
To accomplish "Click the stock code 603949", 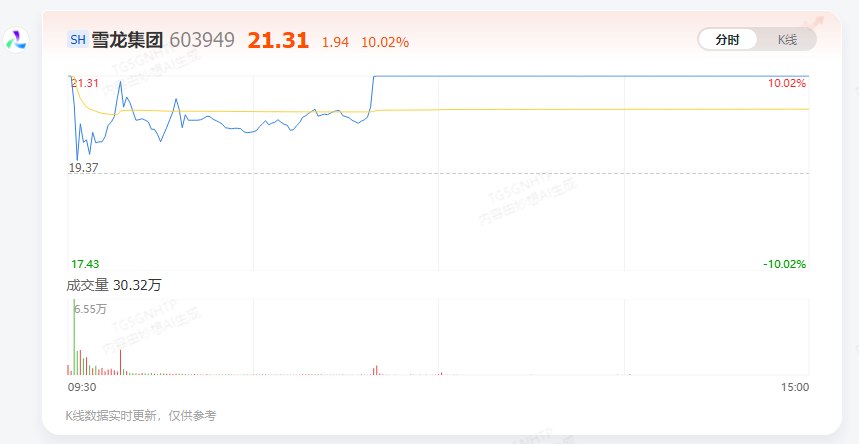I will click(202, 40).
